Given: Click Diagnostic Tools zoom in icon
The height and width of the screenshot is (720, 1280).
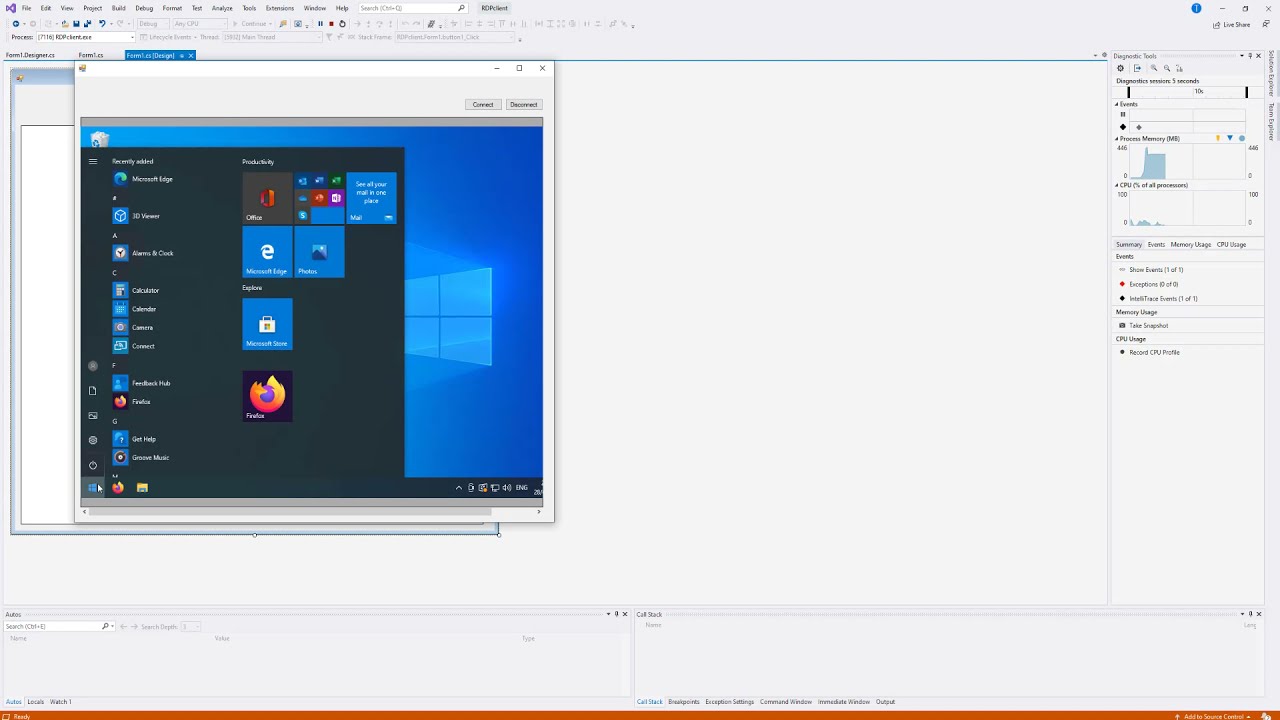Looking at the screenshot, I should point(1154,68).
